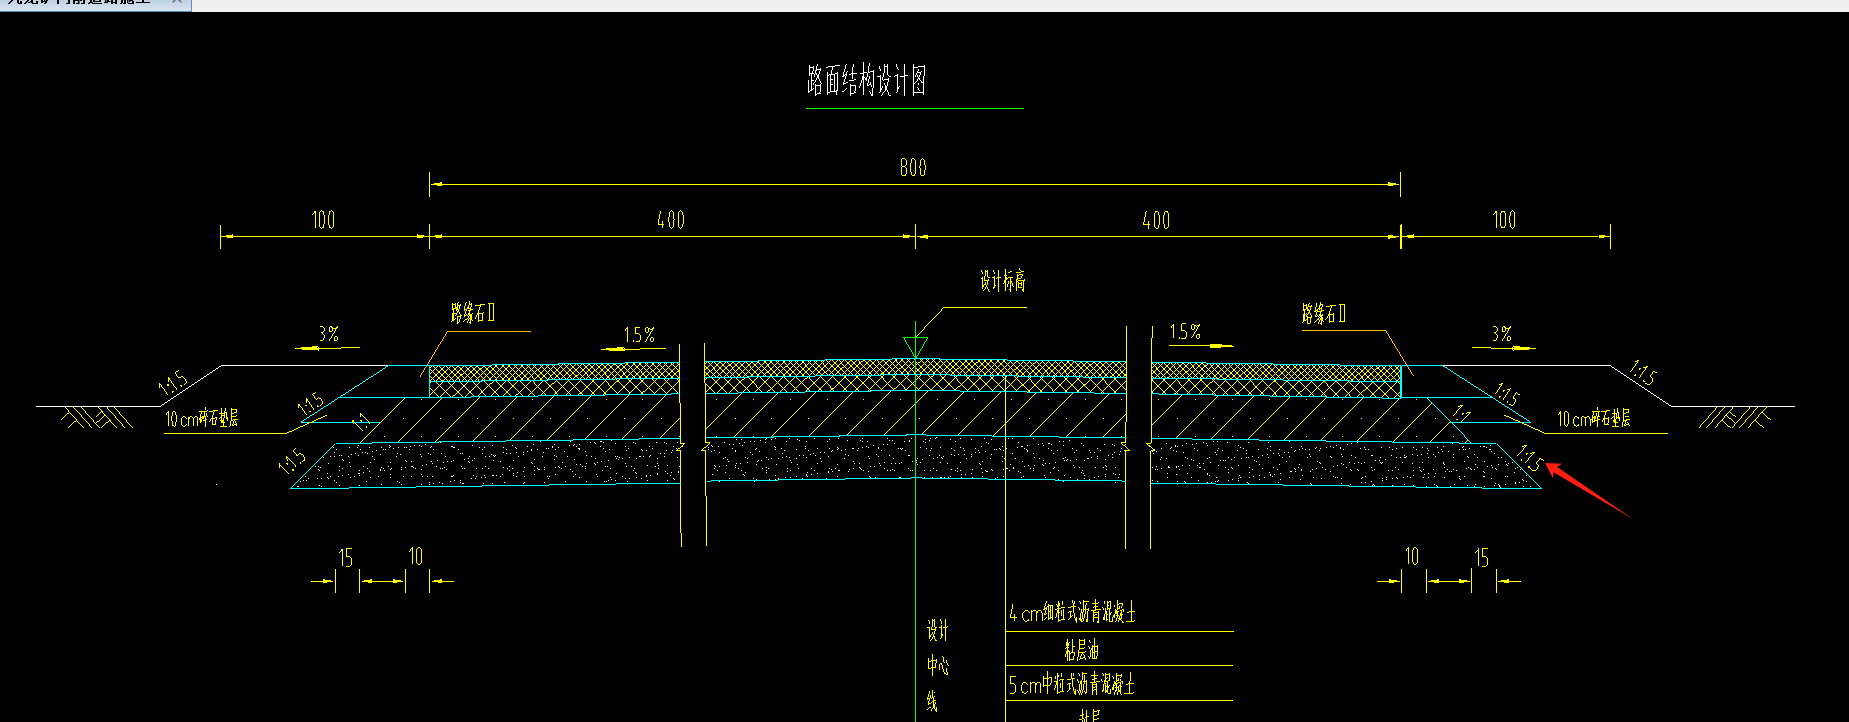Click the right 100 shoulder dimension
This screenshot has height=722, width=1849.
tap(1504, 220)
